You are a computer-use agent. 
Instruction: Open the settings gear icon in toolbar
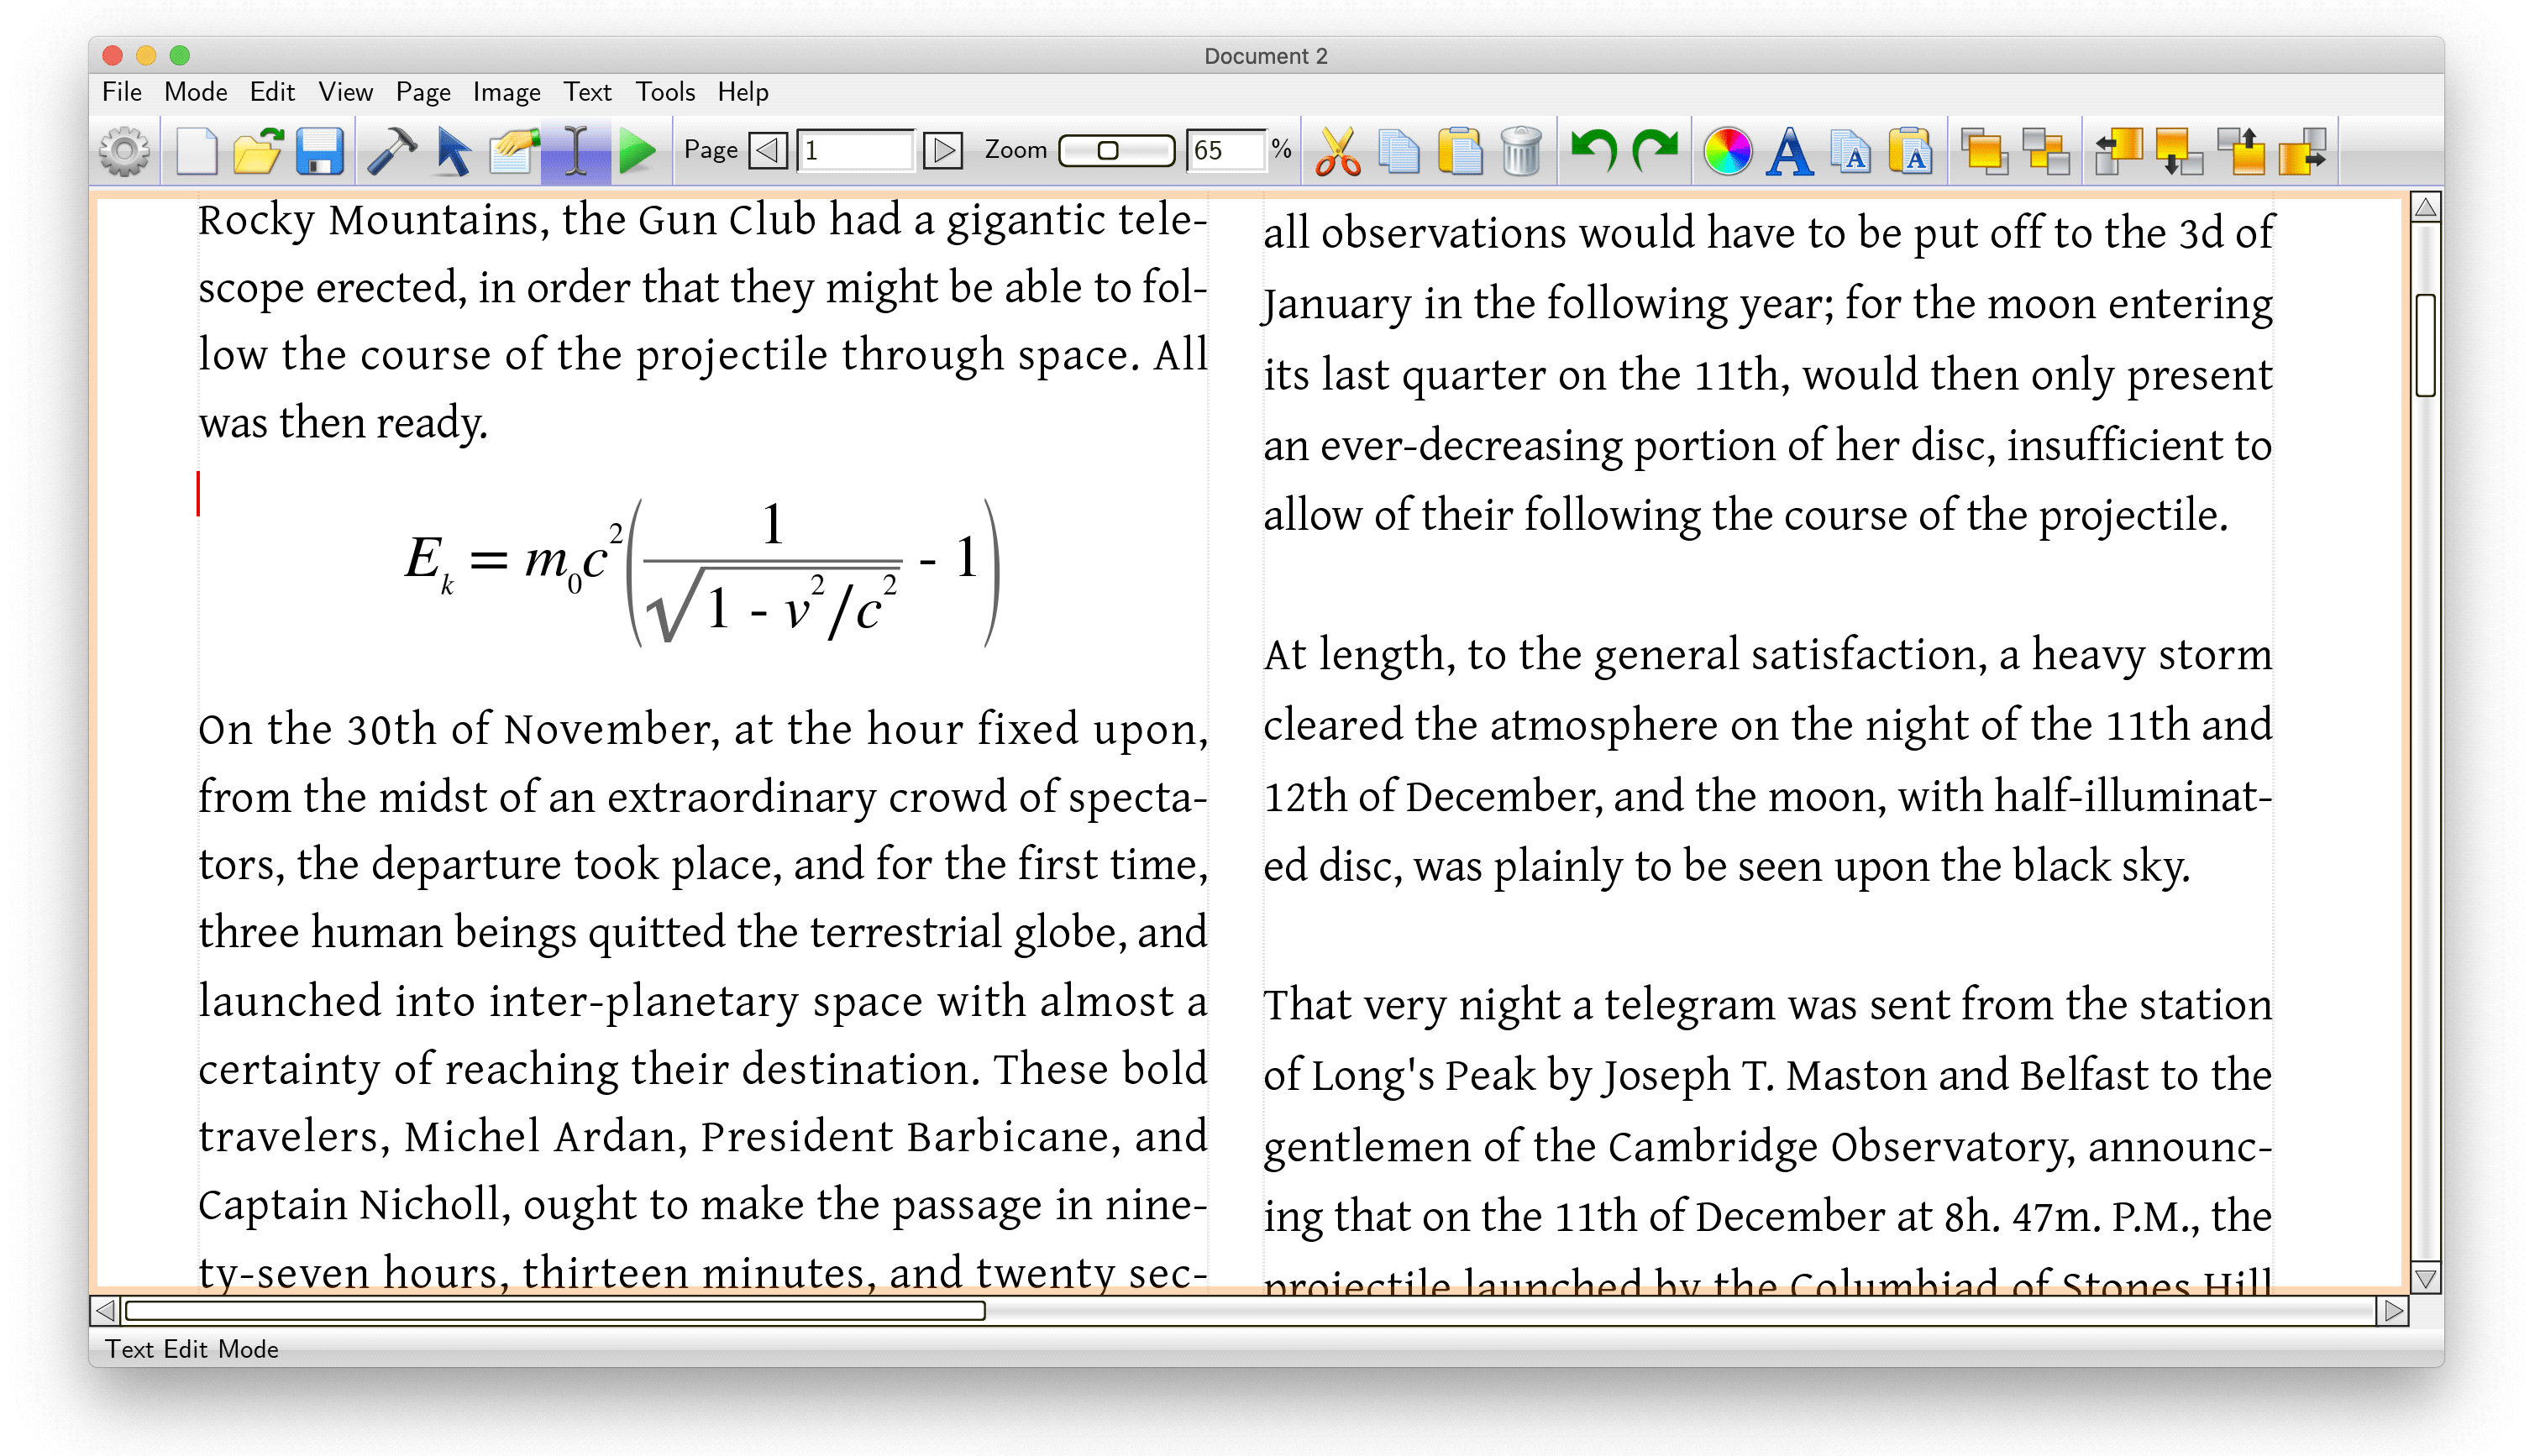pyautogui.click(x=124, y=151)
